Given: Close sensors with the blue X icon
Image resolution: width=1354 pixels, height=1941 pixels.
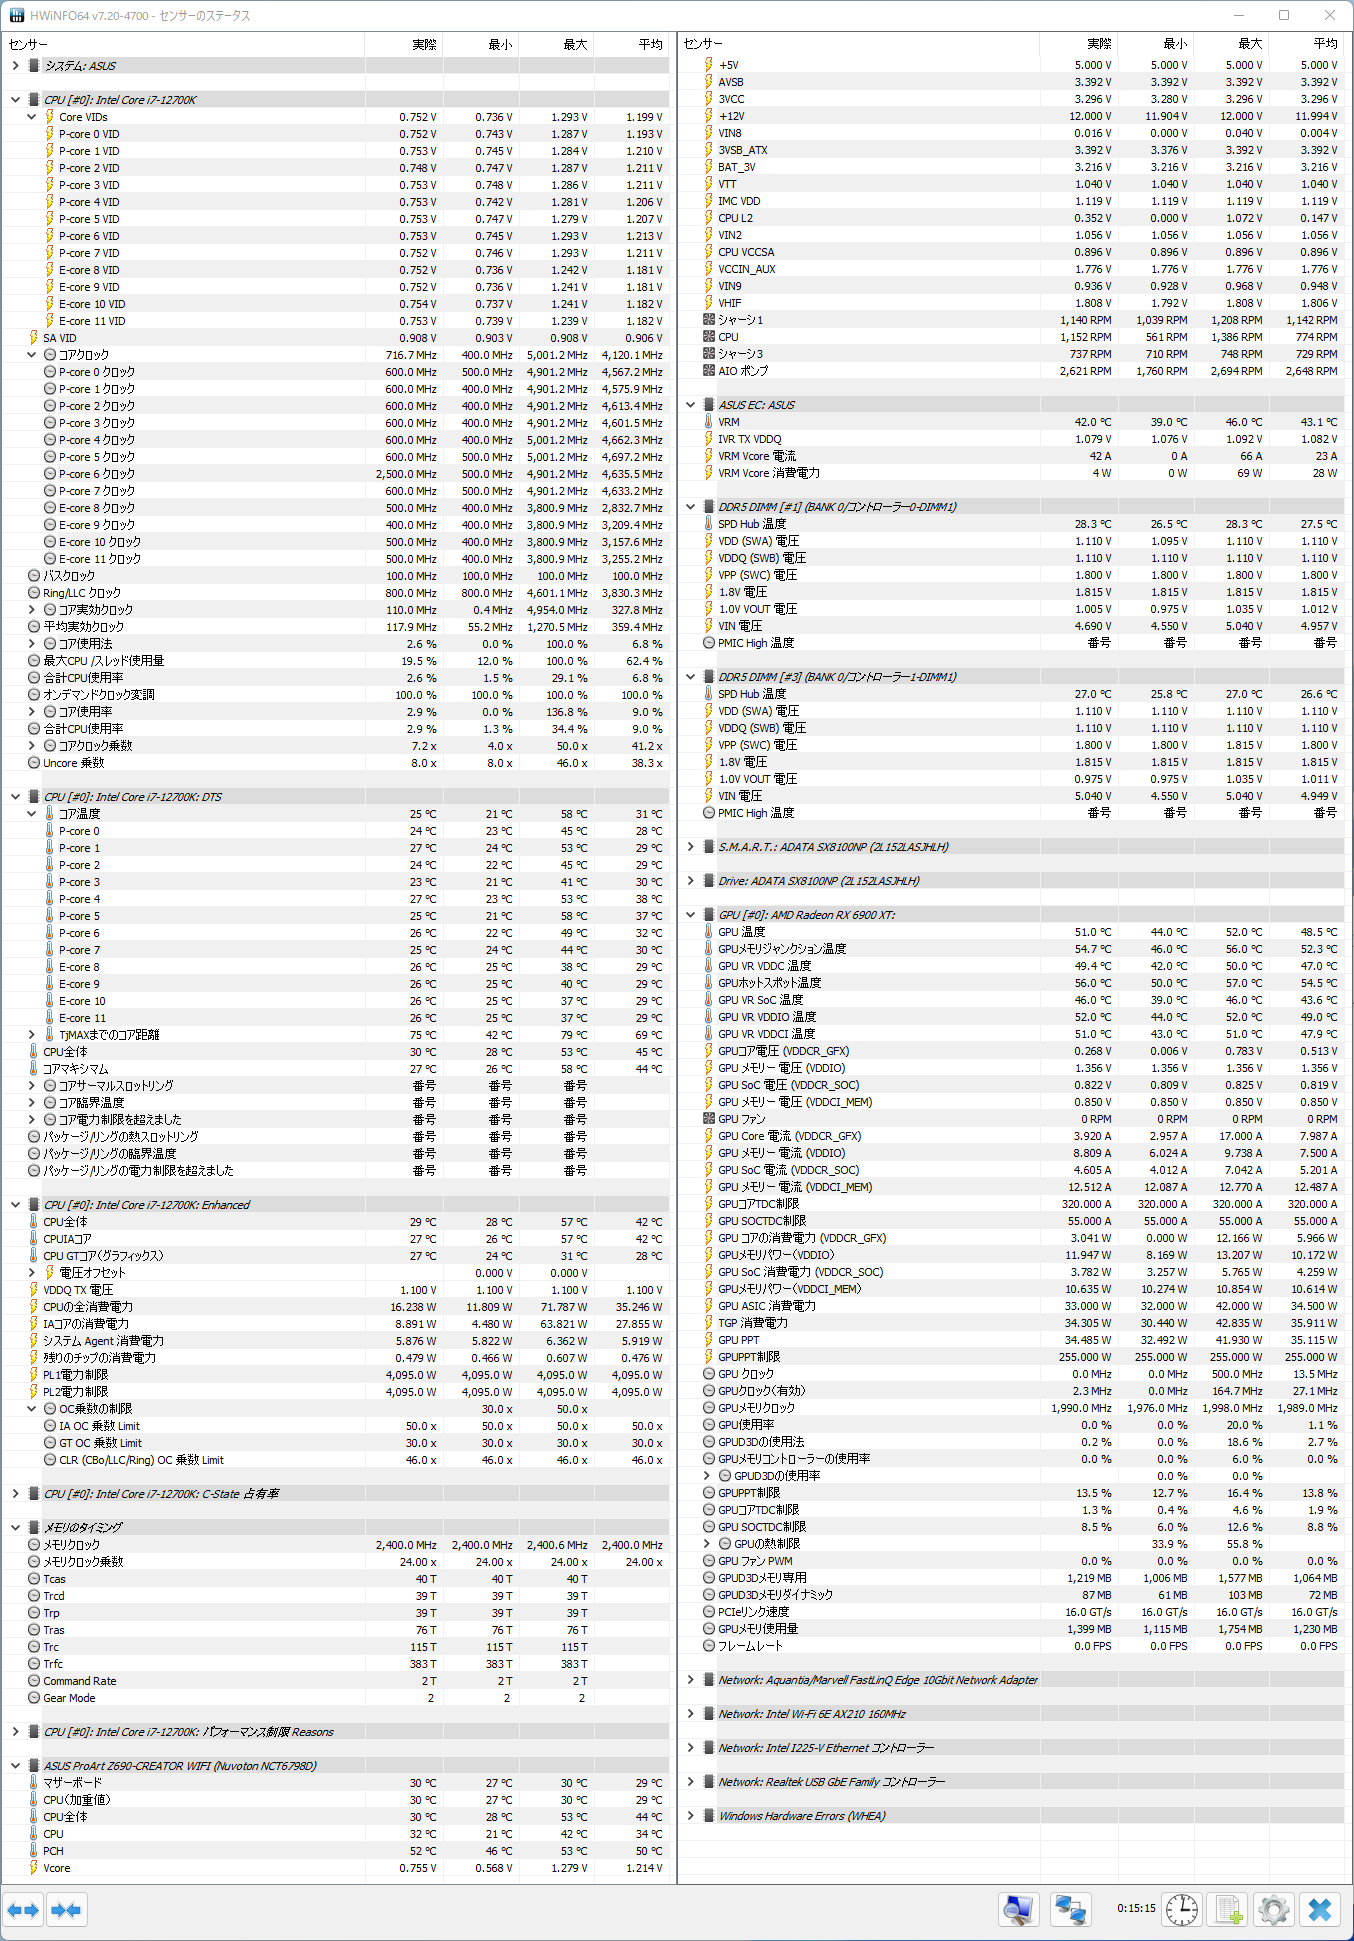Looking at the screenshot, I should (1320, 1910).
